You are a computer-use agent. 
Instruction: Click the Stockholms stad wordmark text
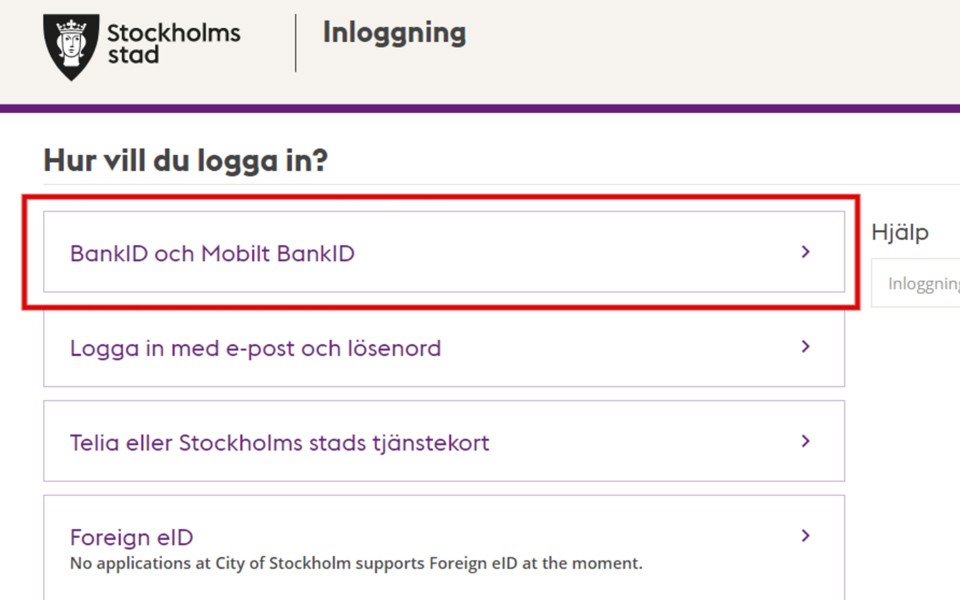tap(173, 43)
